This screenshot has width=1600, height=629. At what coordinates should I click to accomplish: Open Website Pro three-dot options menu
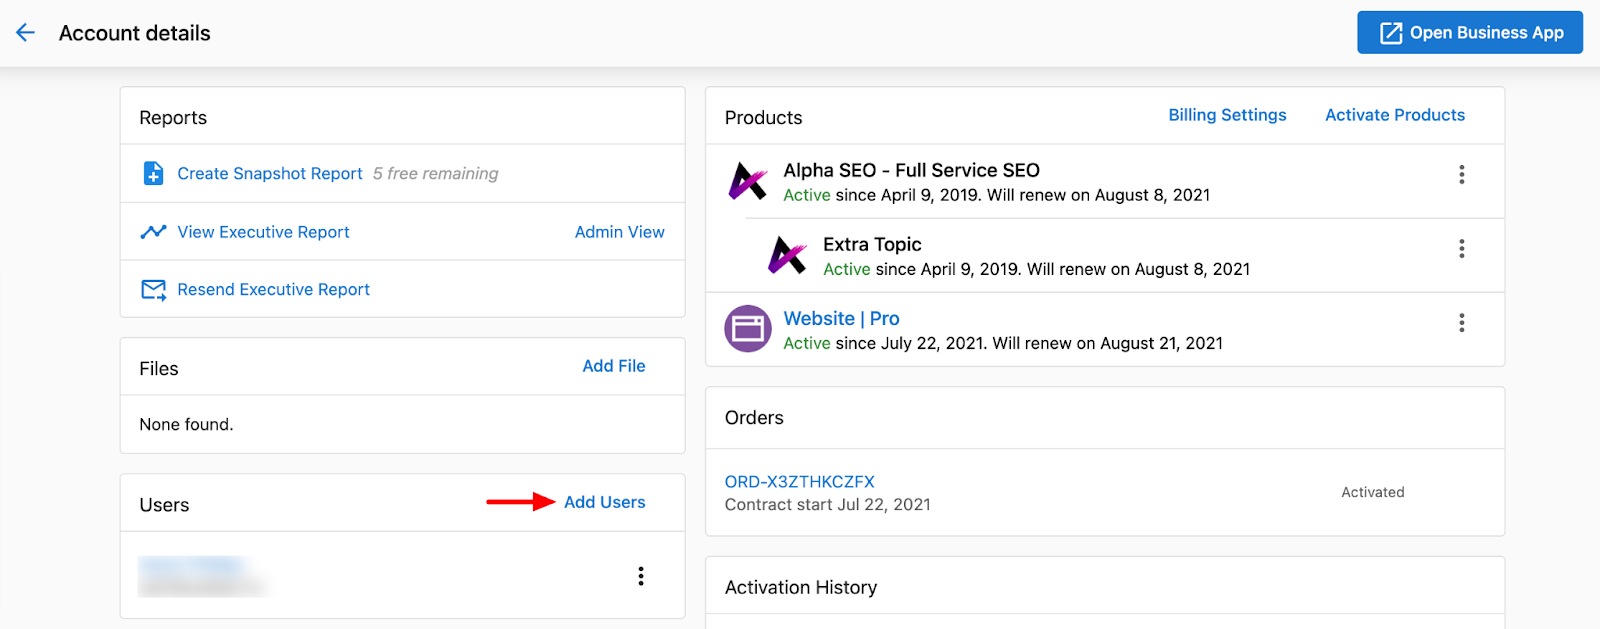(1461, 323)
